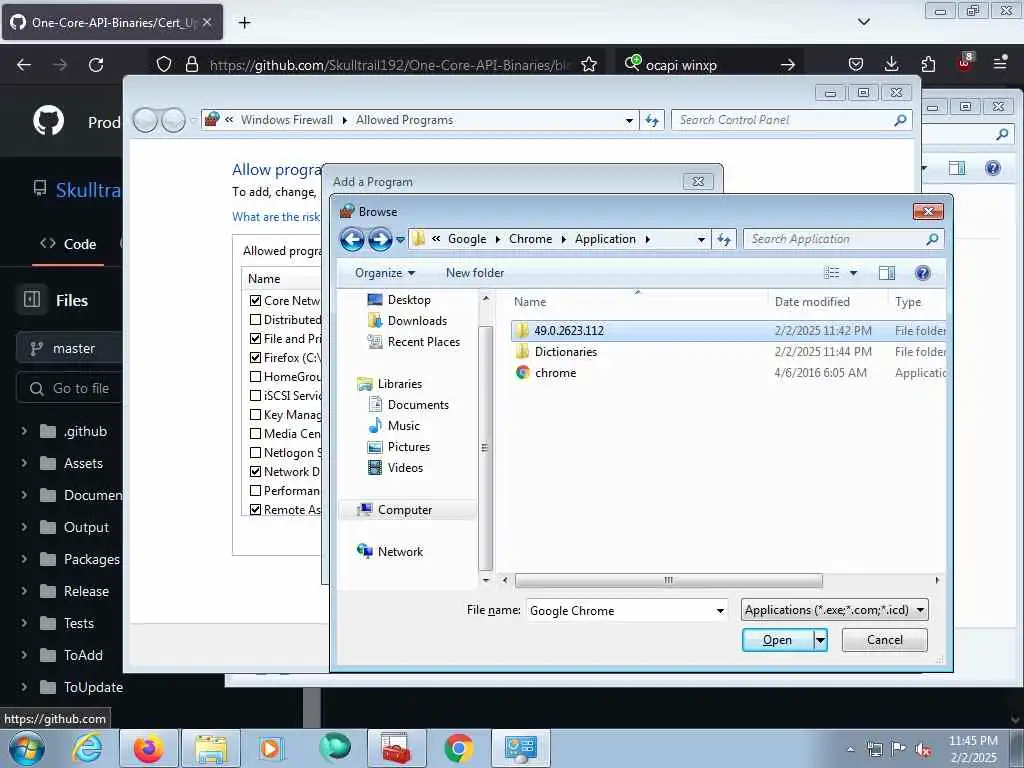Image resolution: width=1024 pixels, height=768 pixels.
Task: Toggle the preview pane in Browse dialog
Action: (x=887, y=273)
